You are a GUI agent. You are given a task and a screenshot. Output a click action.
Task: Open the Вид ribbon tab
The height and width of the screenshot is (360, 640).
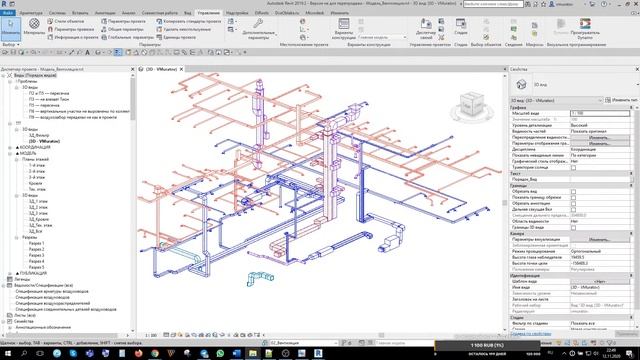[x=187, y=13]
